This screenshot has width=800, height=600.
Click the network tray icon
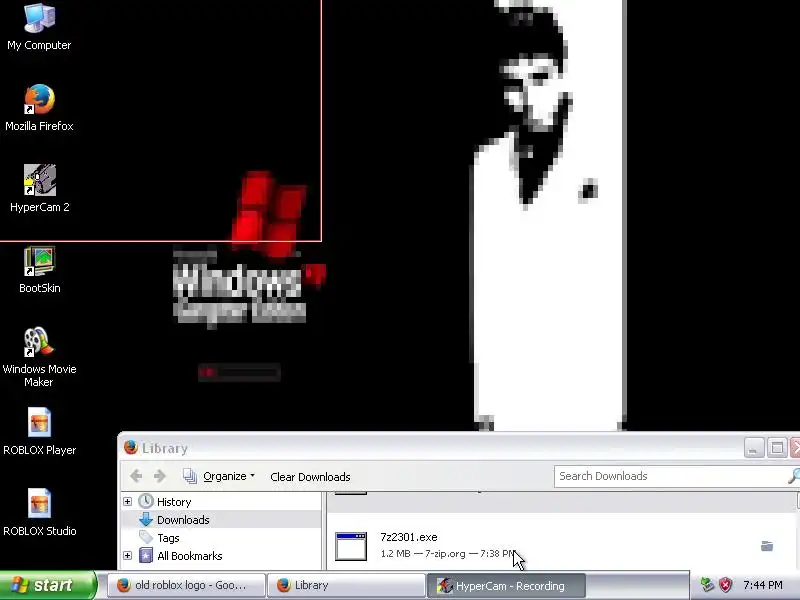tap(707, 585)
